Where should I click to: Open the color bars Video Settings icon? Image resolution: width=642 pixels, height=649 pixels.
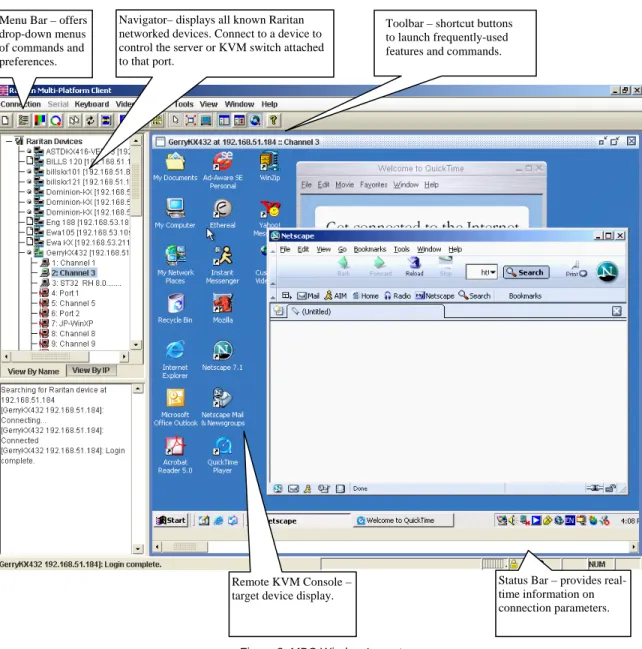[40, 120]
